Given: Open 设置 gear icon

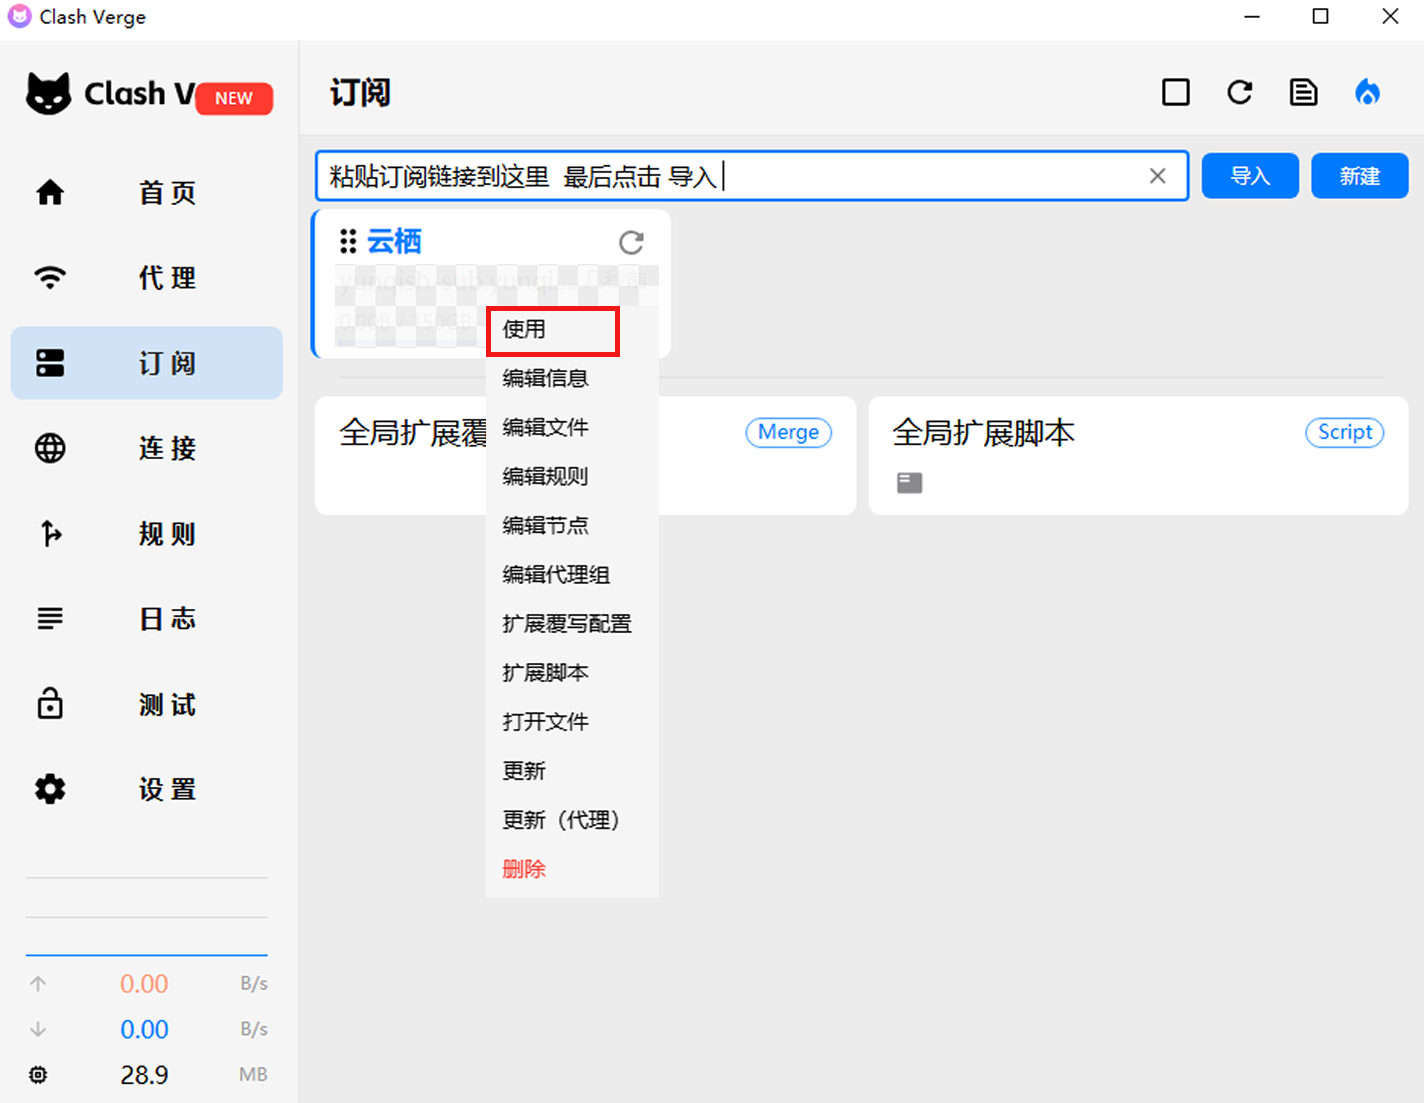Looking at the screenshot, I should (50, 789).
